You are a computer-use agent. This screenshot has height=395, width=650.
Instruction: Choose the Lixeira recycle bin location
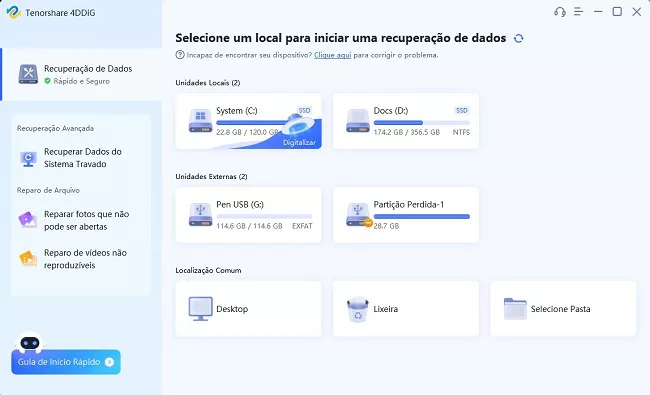(406, 309)
